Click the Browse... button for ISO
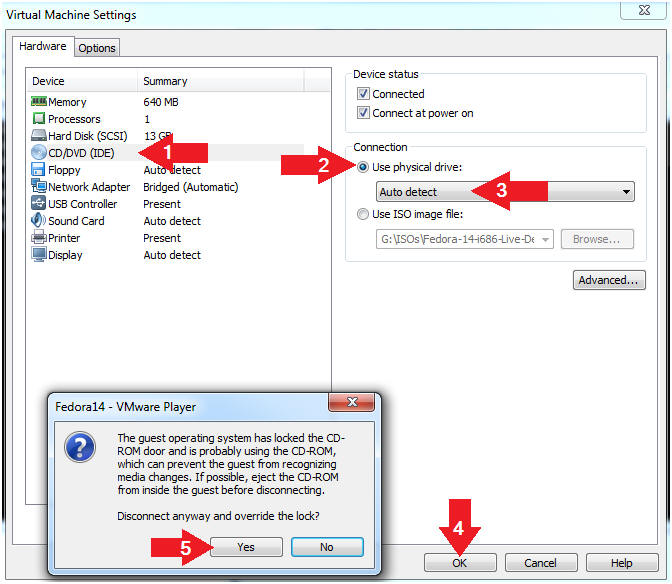Image resolution: width=672 pixels, height=584 pixels. coord(597,239)
